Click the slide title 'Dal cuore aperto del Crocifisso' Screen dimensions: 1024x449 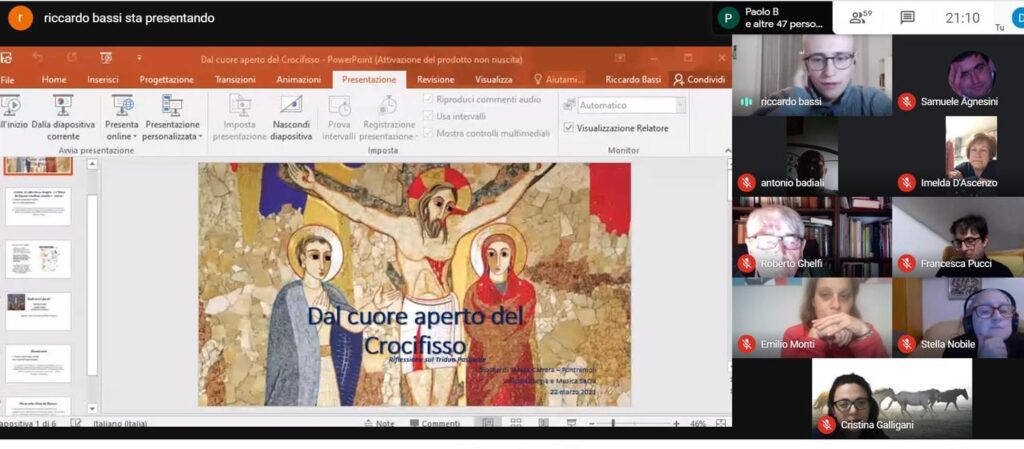point(415,331)
